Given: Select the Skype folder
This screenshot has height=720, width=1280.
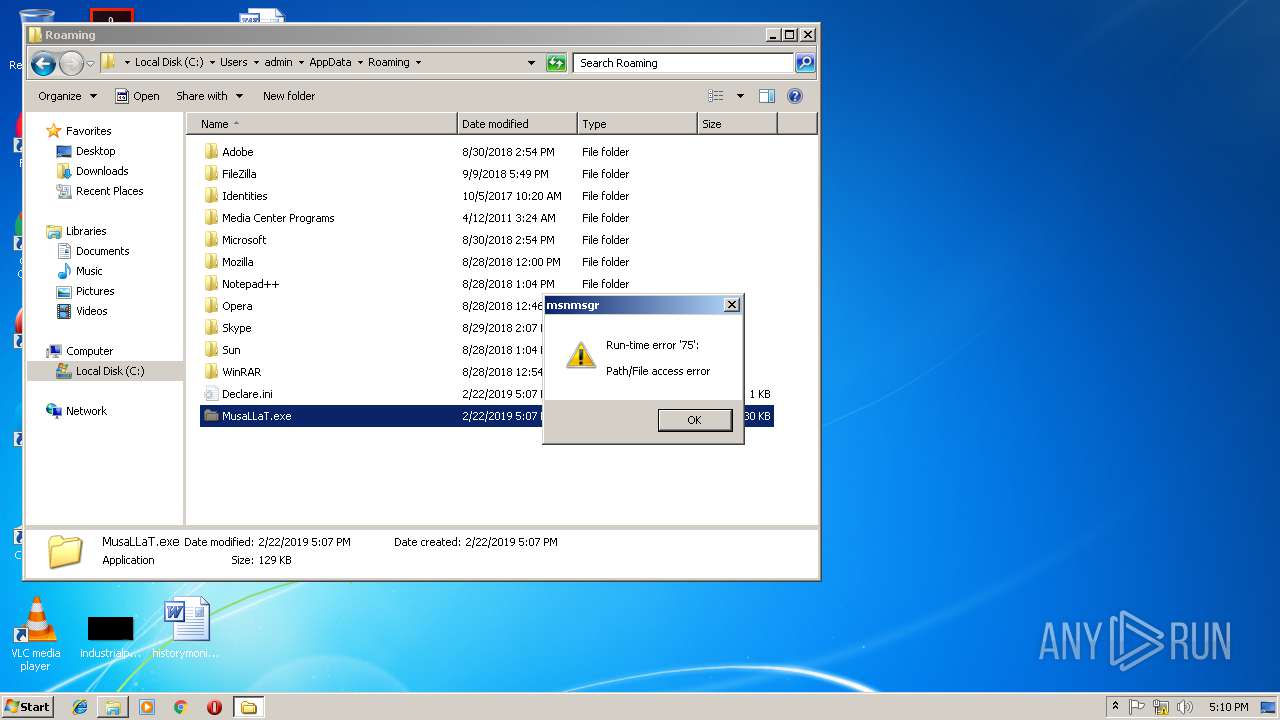Looking at the screenshot, I should click(x=236, y=328).
